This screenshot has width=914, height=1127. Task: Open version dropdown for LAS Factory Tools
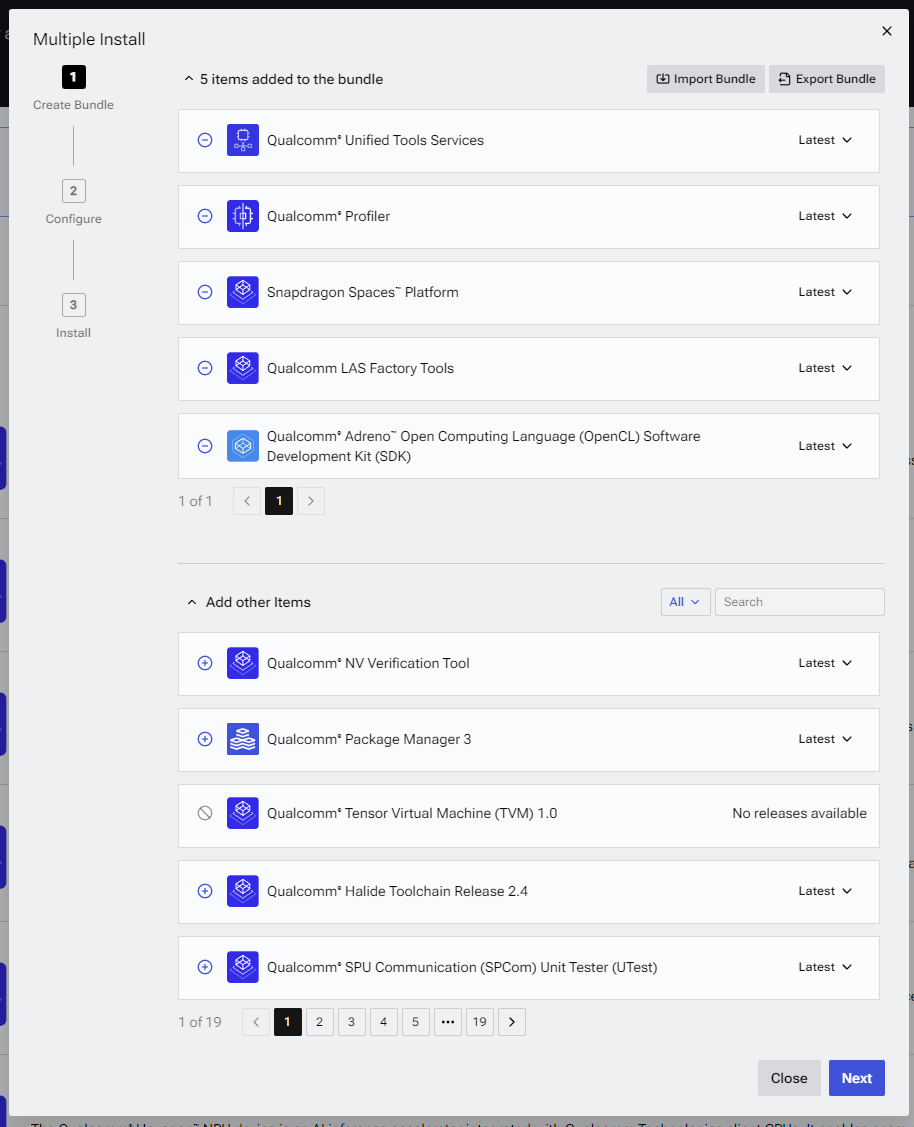tap(825, 368)
